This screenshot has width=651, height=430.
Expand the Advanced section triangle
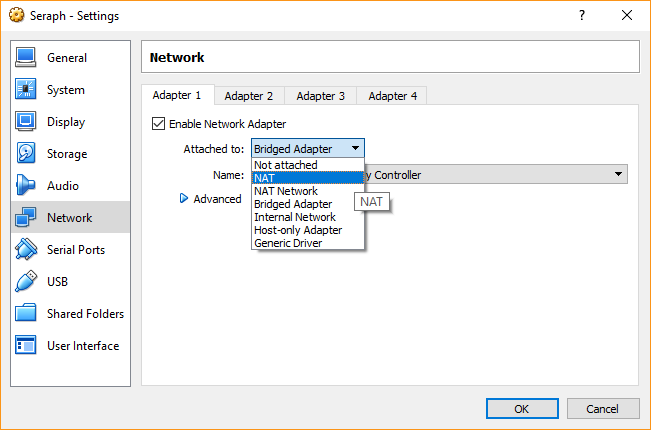[x=184, y=199]
